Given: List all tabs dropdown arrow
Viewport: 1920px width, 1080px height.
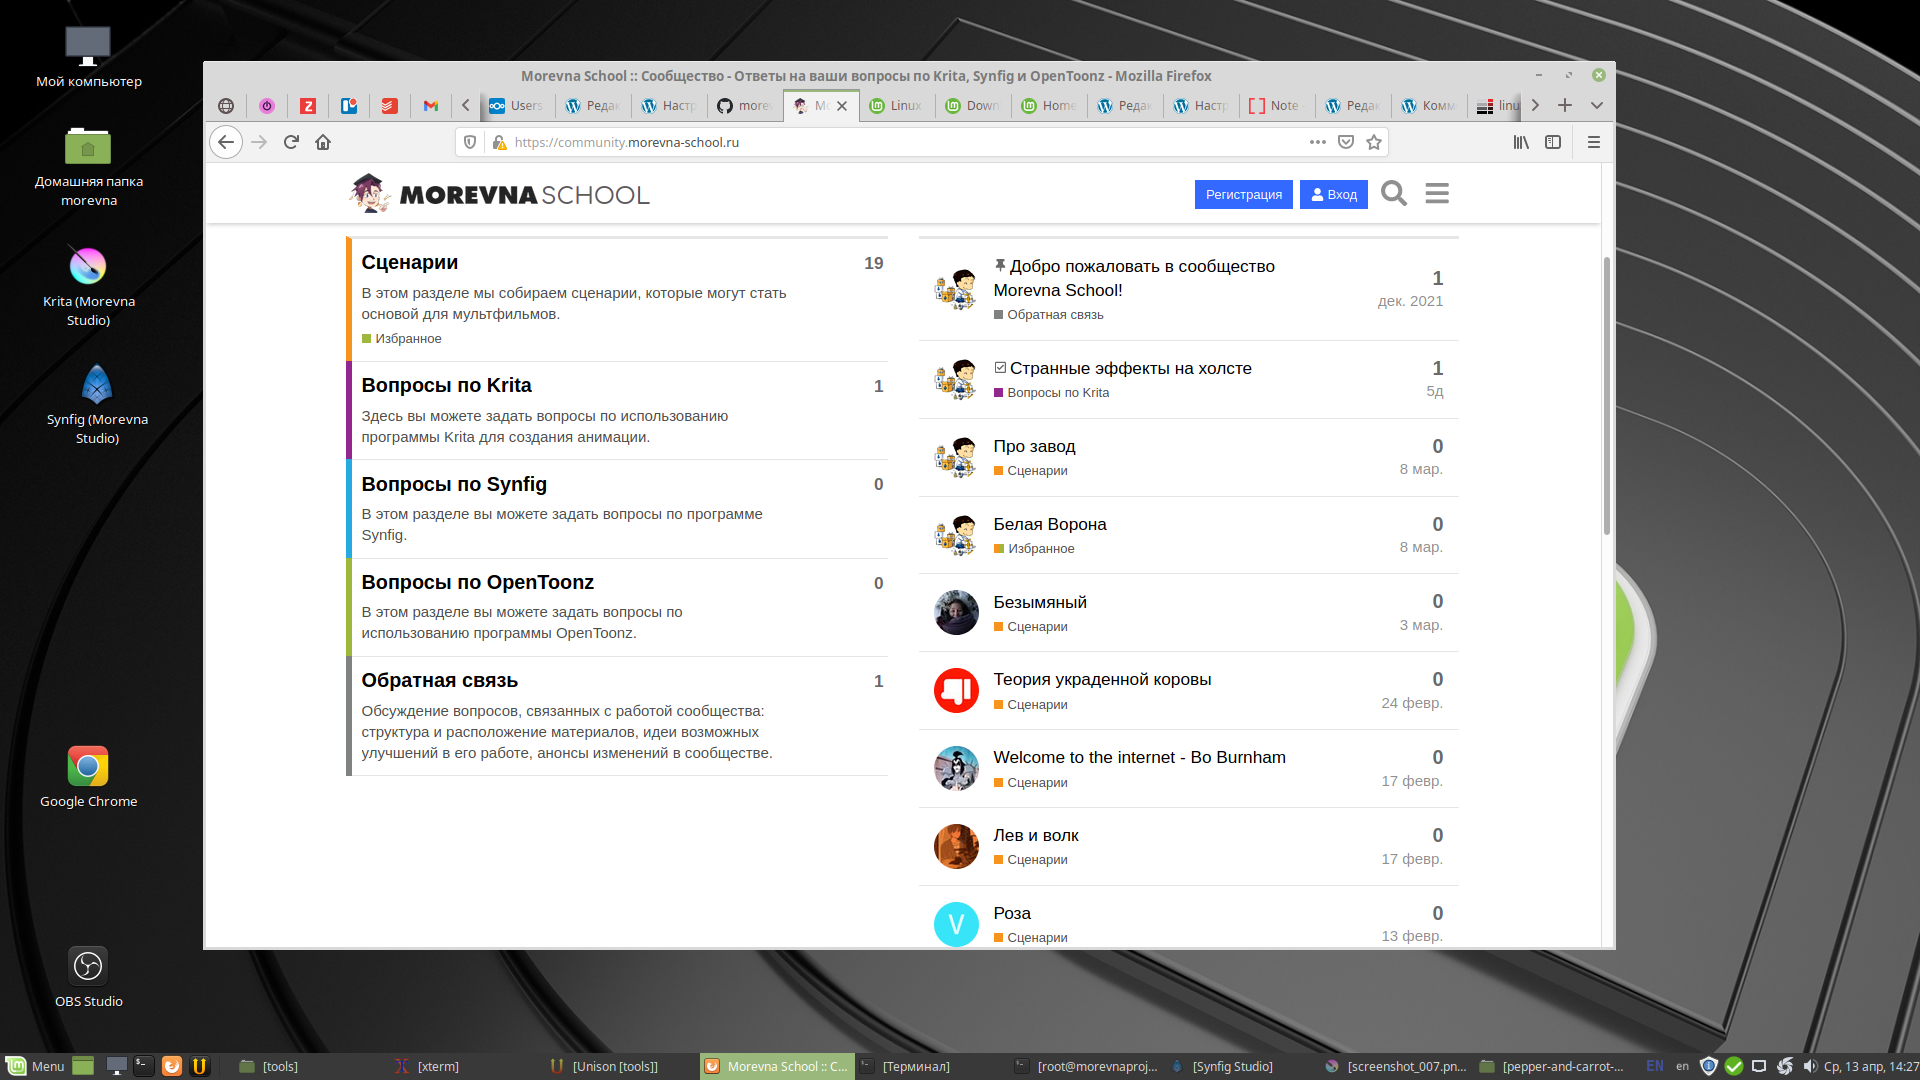Looking at the screenshot, I should point(1597,105).
